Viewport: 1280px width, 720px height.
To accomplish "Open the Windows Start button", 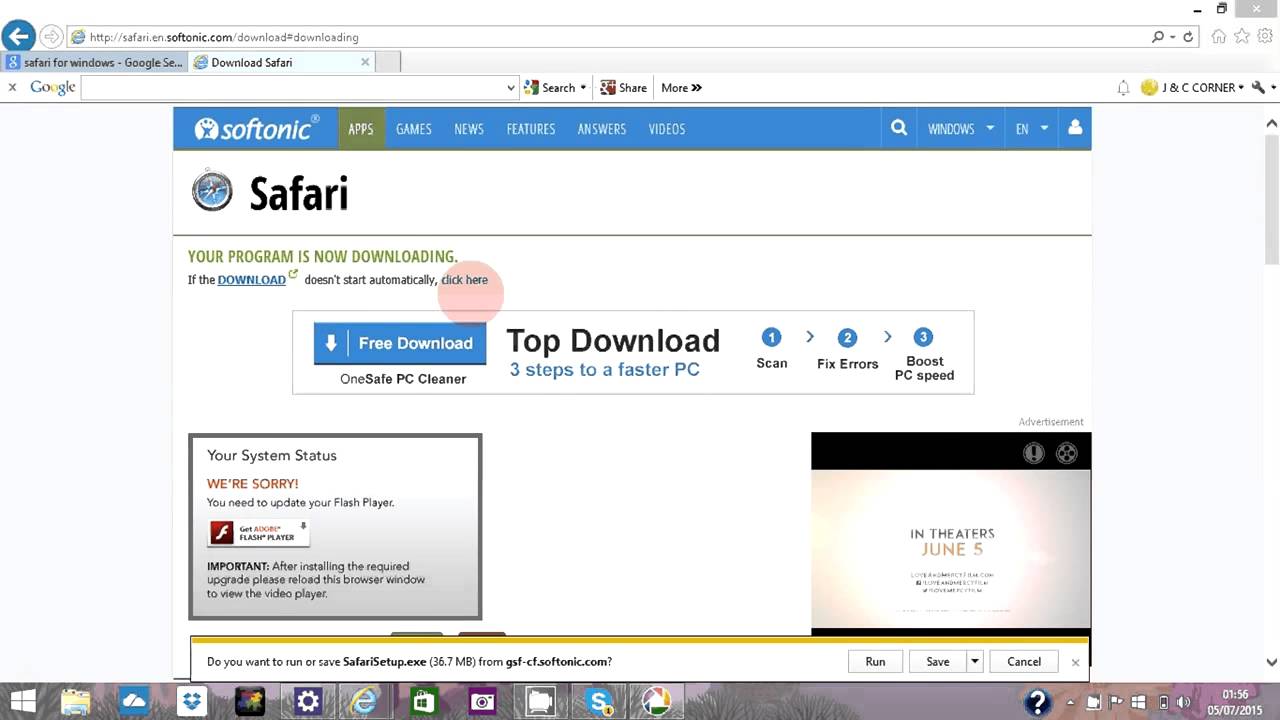I will 23,701.
